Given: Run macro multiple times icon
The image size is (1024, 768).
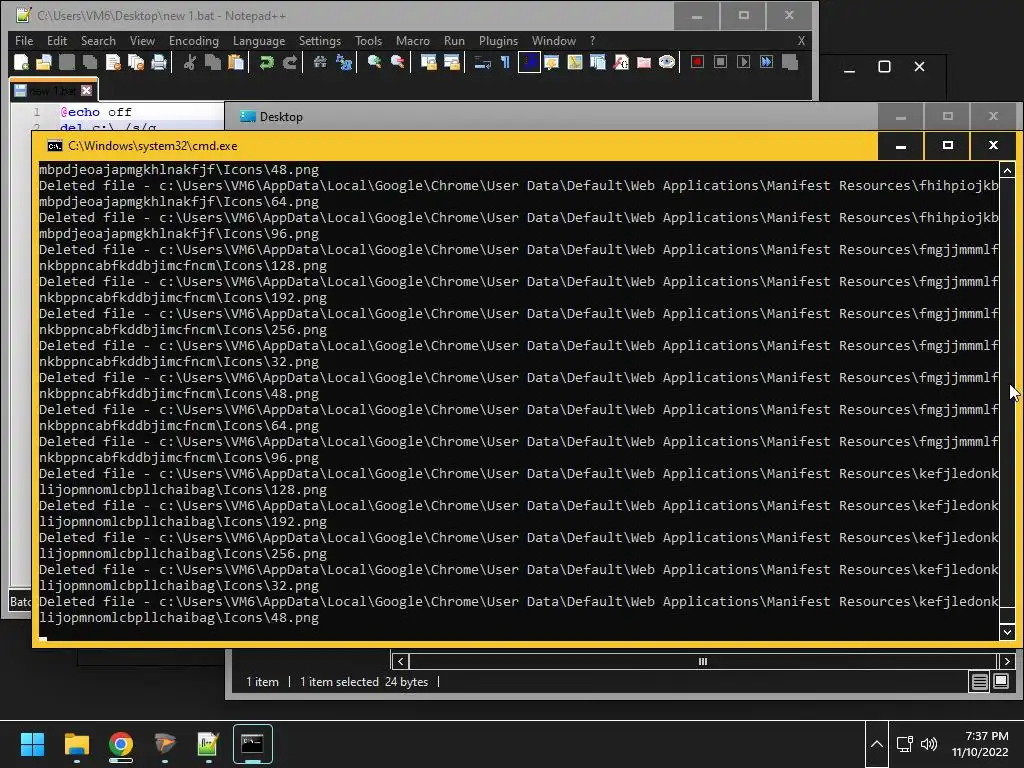Looking at the screenshot, I should click(x=767, y=62).
